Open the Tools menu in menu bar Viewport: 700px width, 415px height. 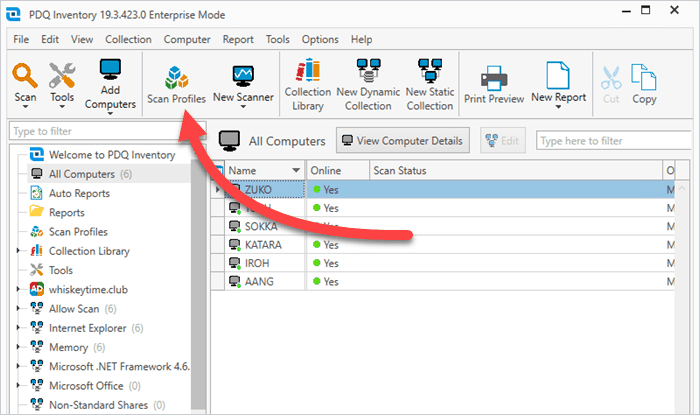tap(277, 39)
